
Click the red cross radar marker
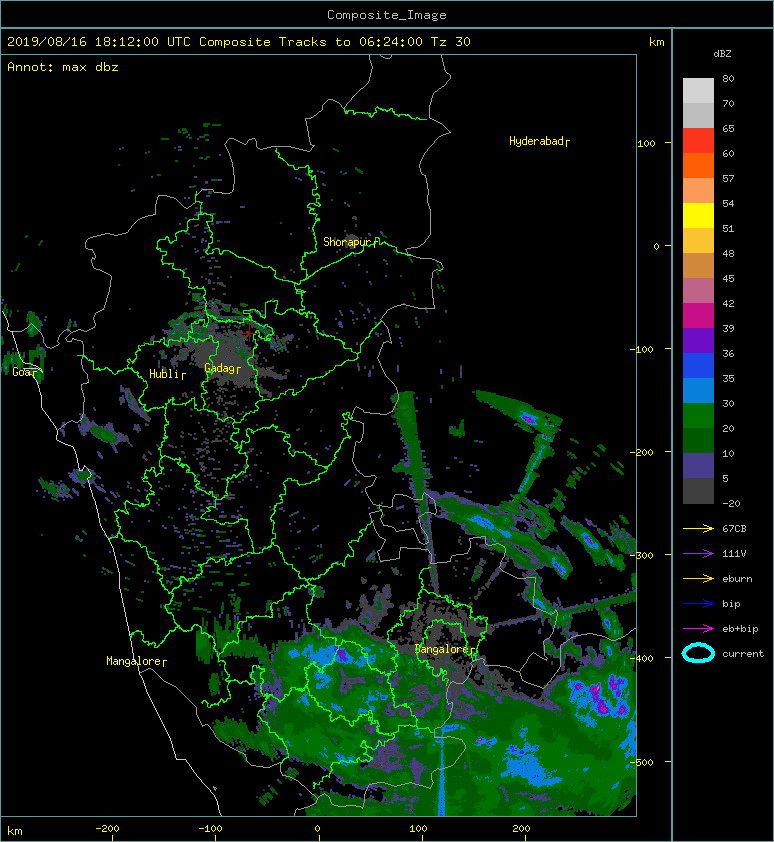tap(249, 333)
